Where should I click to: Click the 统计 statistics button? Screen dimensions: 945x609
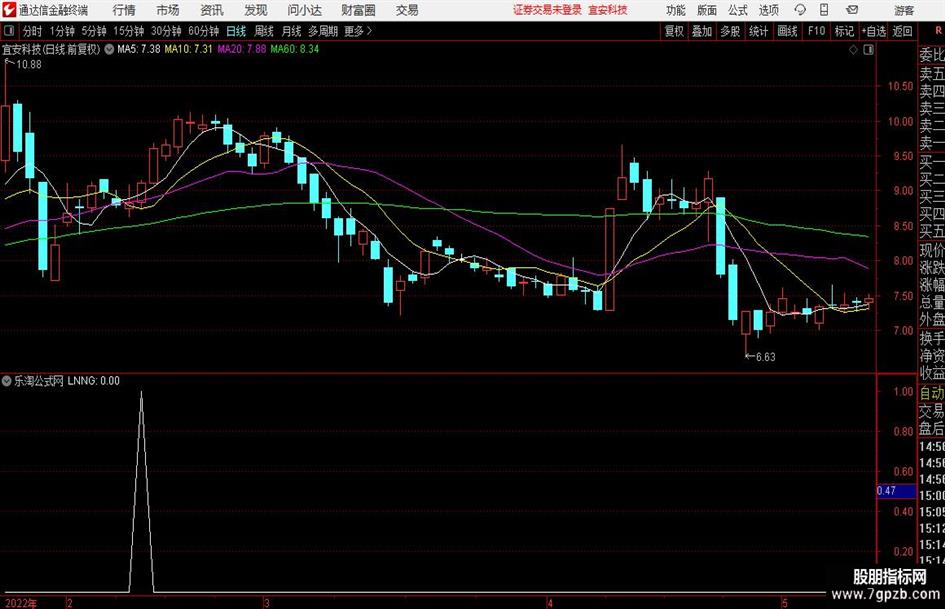759,31
